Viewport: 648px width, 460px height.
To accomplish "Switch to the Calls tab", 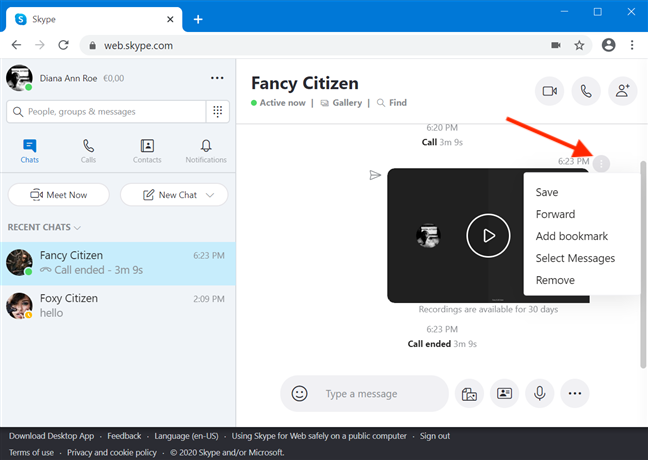I will pyautogui.click(x=88, y=151).
